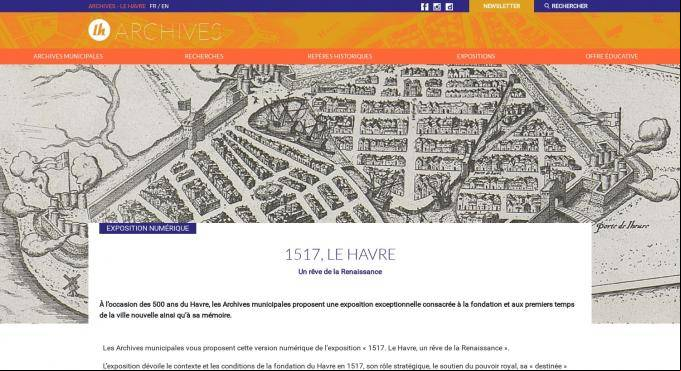
Task: Click the 1517, Le Havre heading
Action: coord(340,254)
